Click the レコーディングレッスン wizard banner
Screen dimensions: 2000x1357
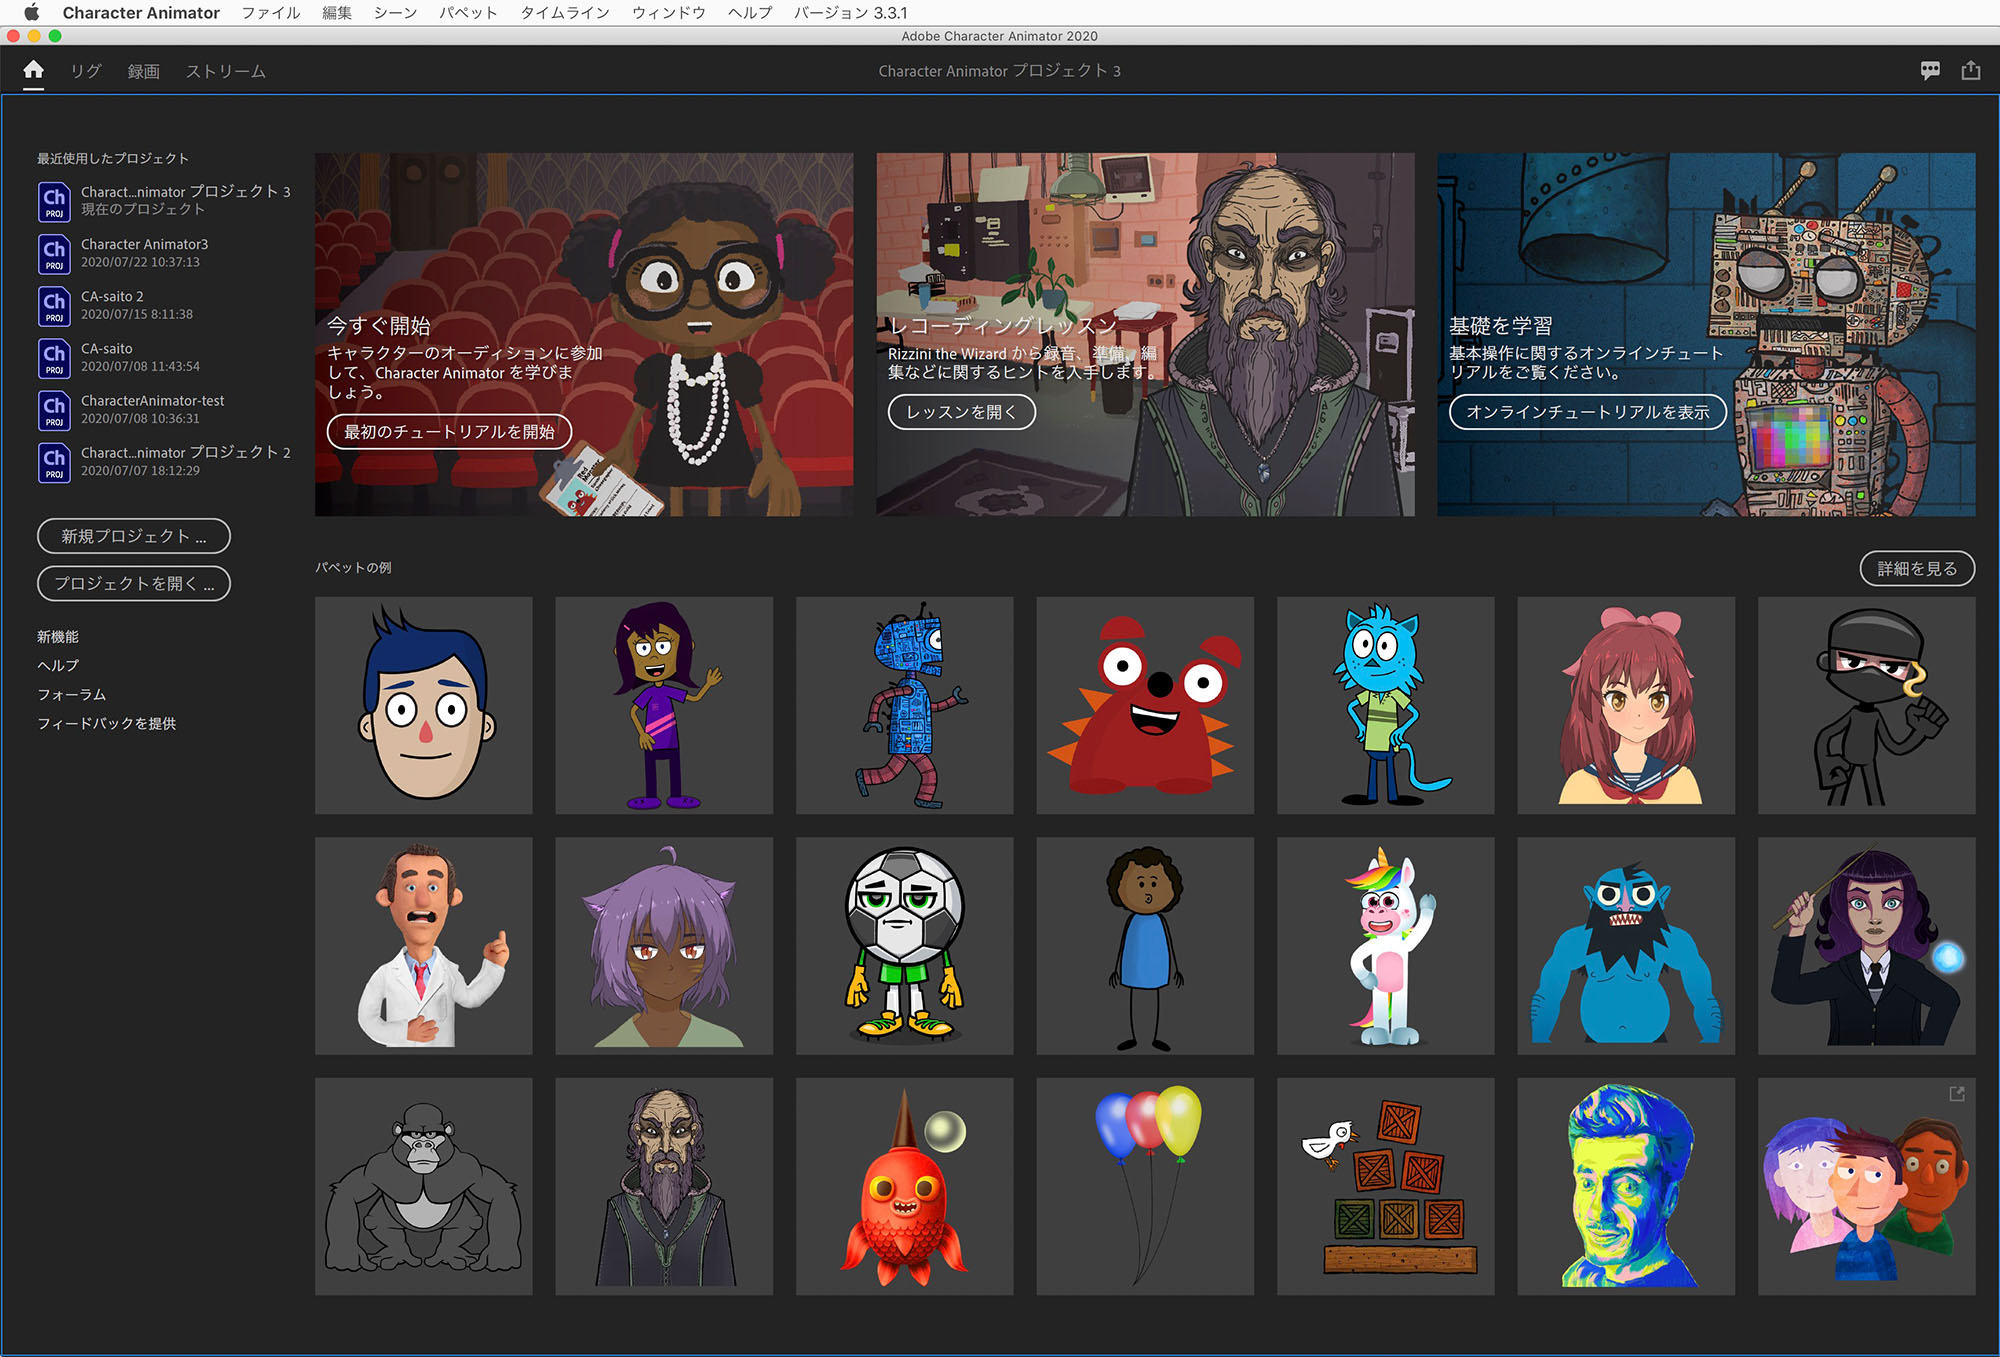[1145, 334]
